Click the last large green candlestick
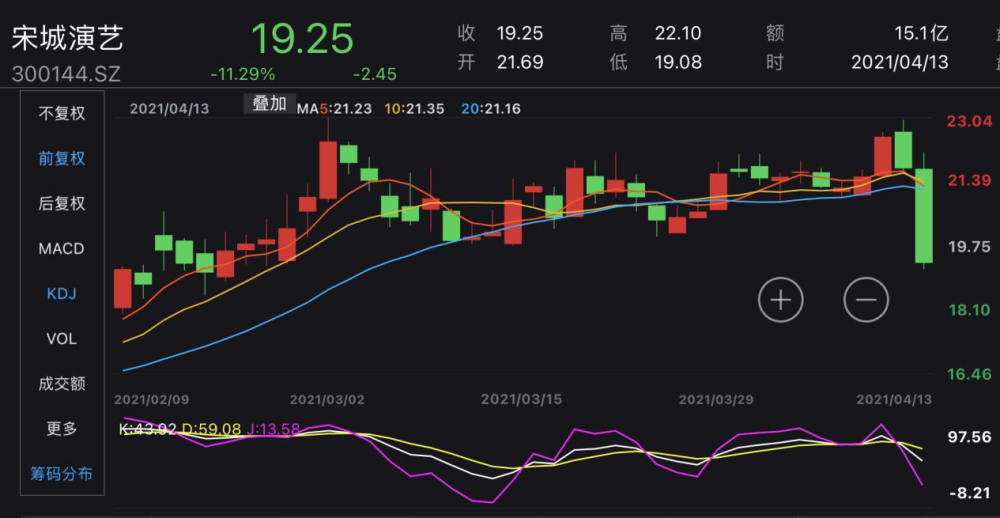Image resolution: width=1000 pixels, height=518 pixels. tap(924, 216)
